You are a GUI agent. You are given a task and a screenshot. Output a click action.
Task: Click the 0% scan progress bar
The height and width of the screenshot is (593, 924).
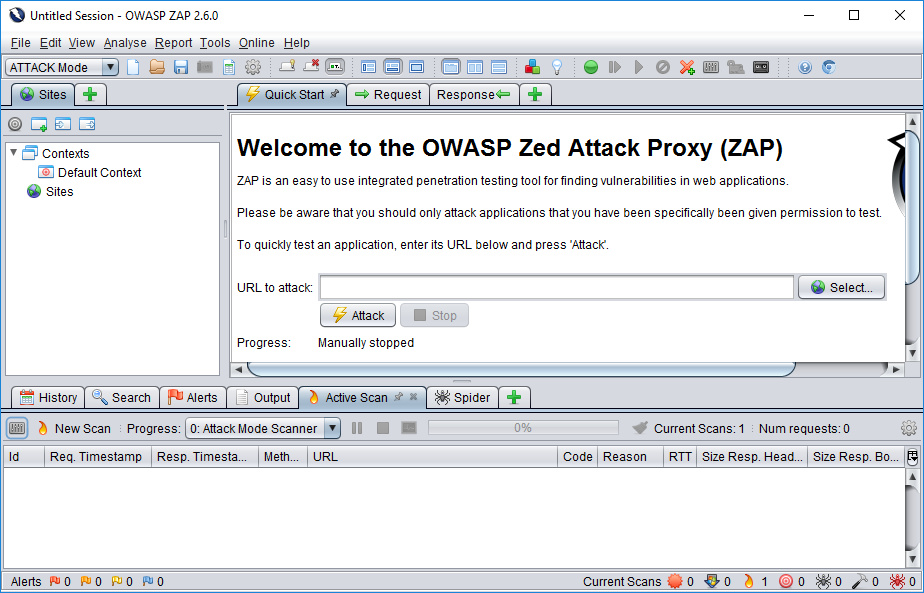[523, 428]
